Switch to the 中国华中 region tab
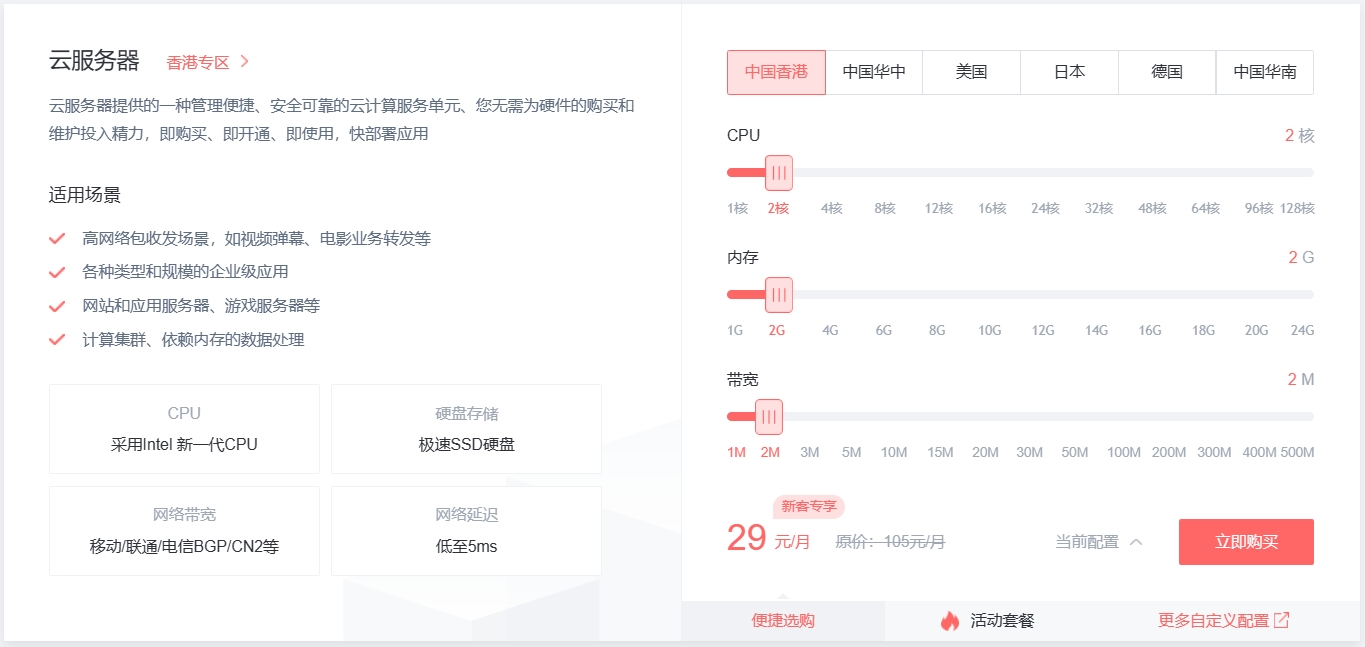This screenshot has height=647, width=1365. (874, 72)
